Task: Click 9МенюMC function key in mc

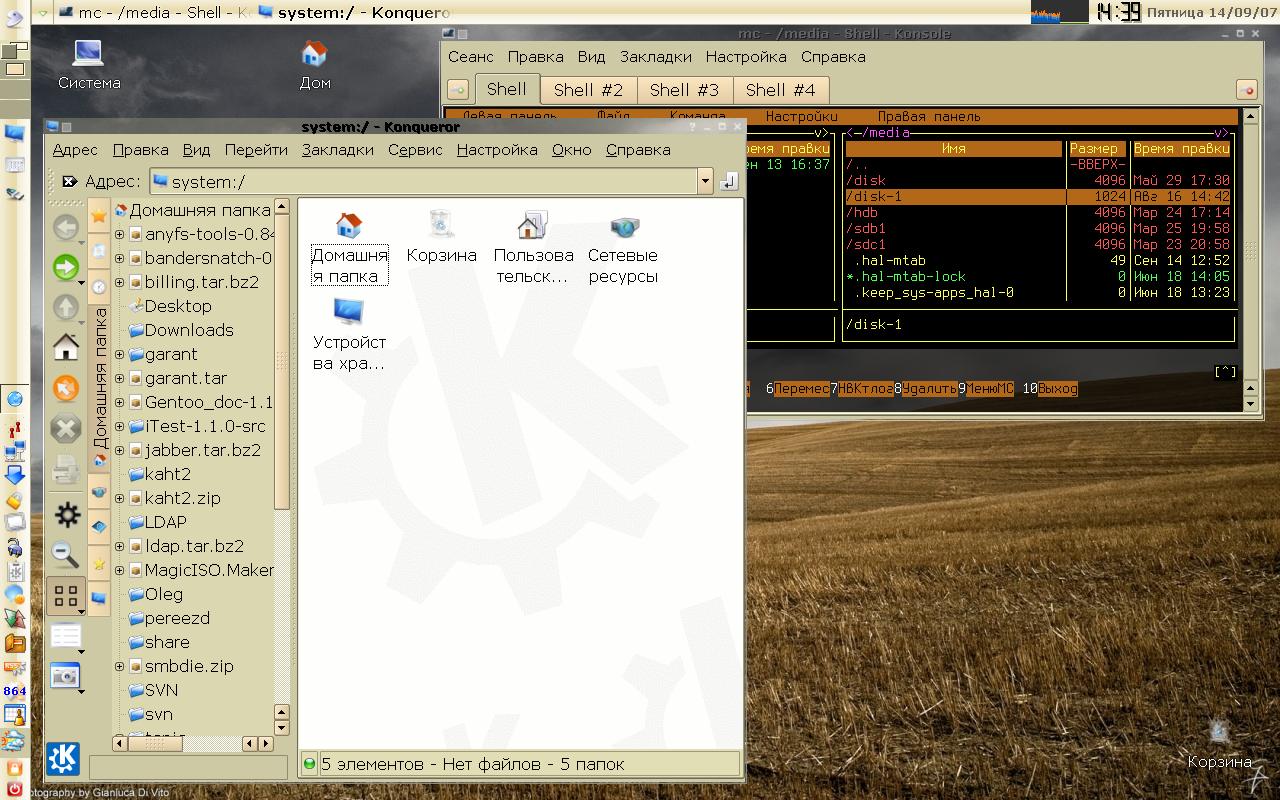Action: (986, 389)
